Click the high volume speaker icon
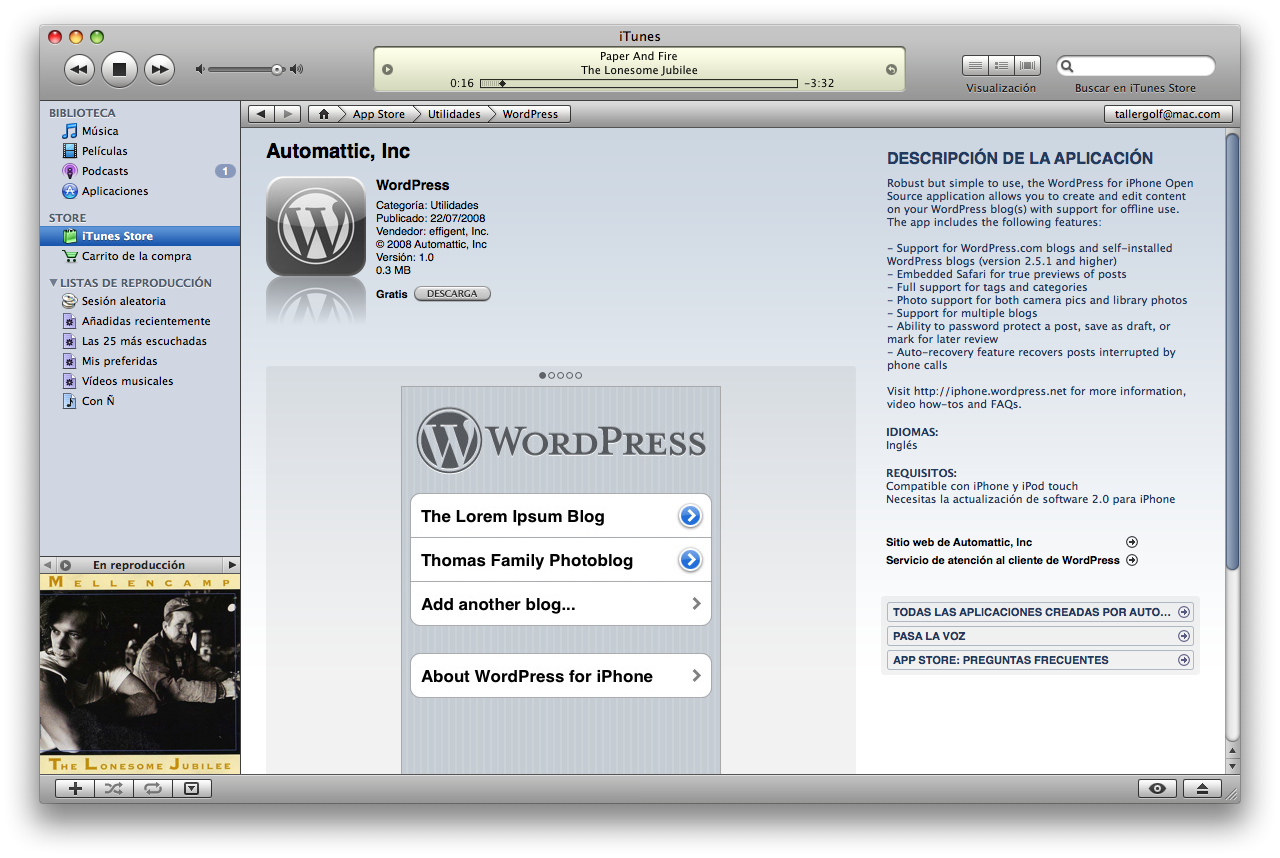Screen dimensions: 1280x858 click(296, 69)
